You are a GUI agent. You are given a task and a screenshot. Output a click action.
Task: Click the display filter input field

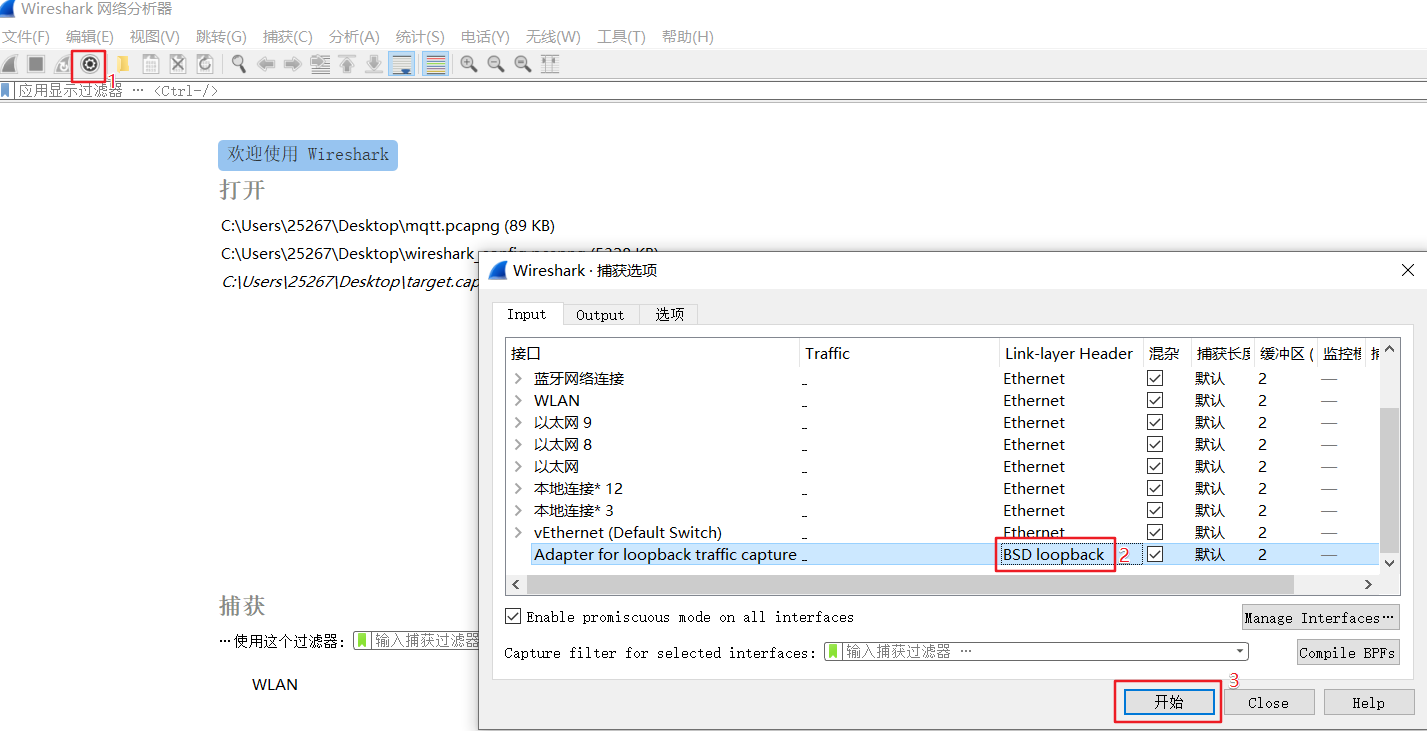coord(200,90)
